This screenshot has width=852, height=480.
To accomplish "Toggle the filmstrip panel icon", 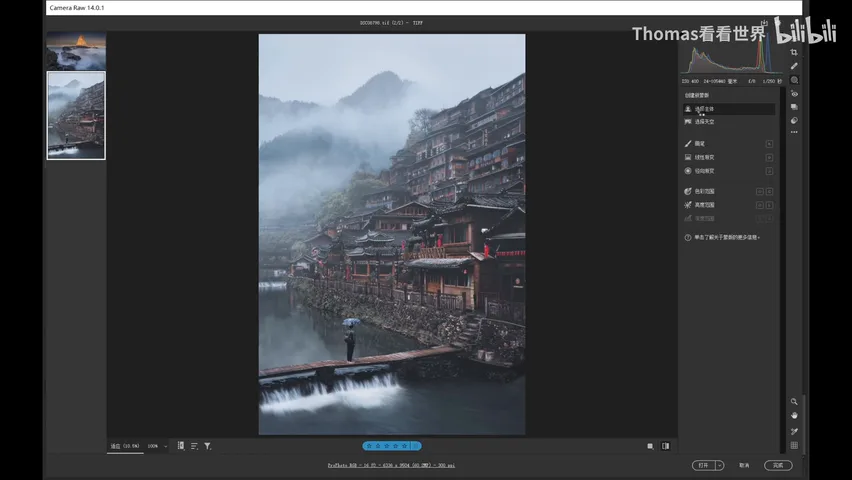I will tap(181, 446).
